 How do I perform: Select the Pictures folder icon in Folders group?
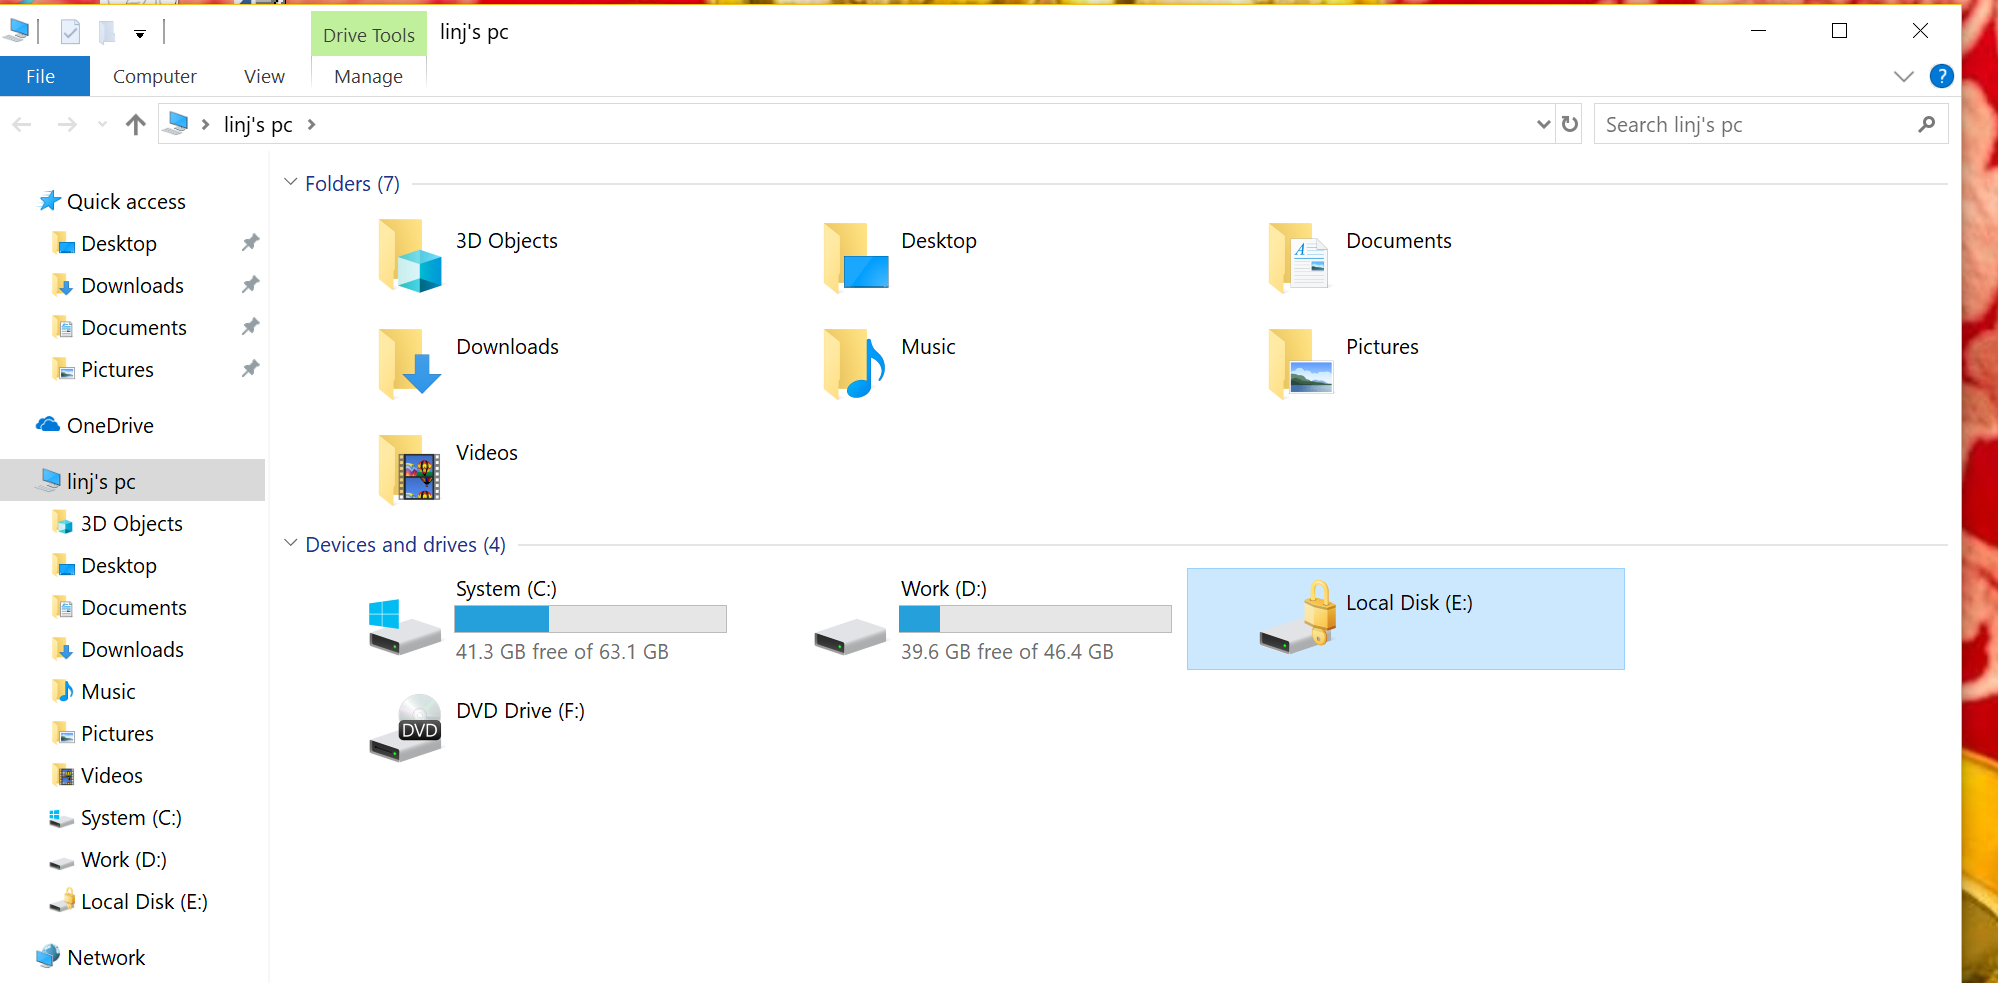(1299, 363)
